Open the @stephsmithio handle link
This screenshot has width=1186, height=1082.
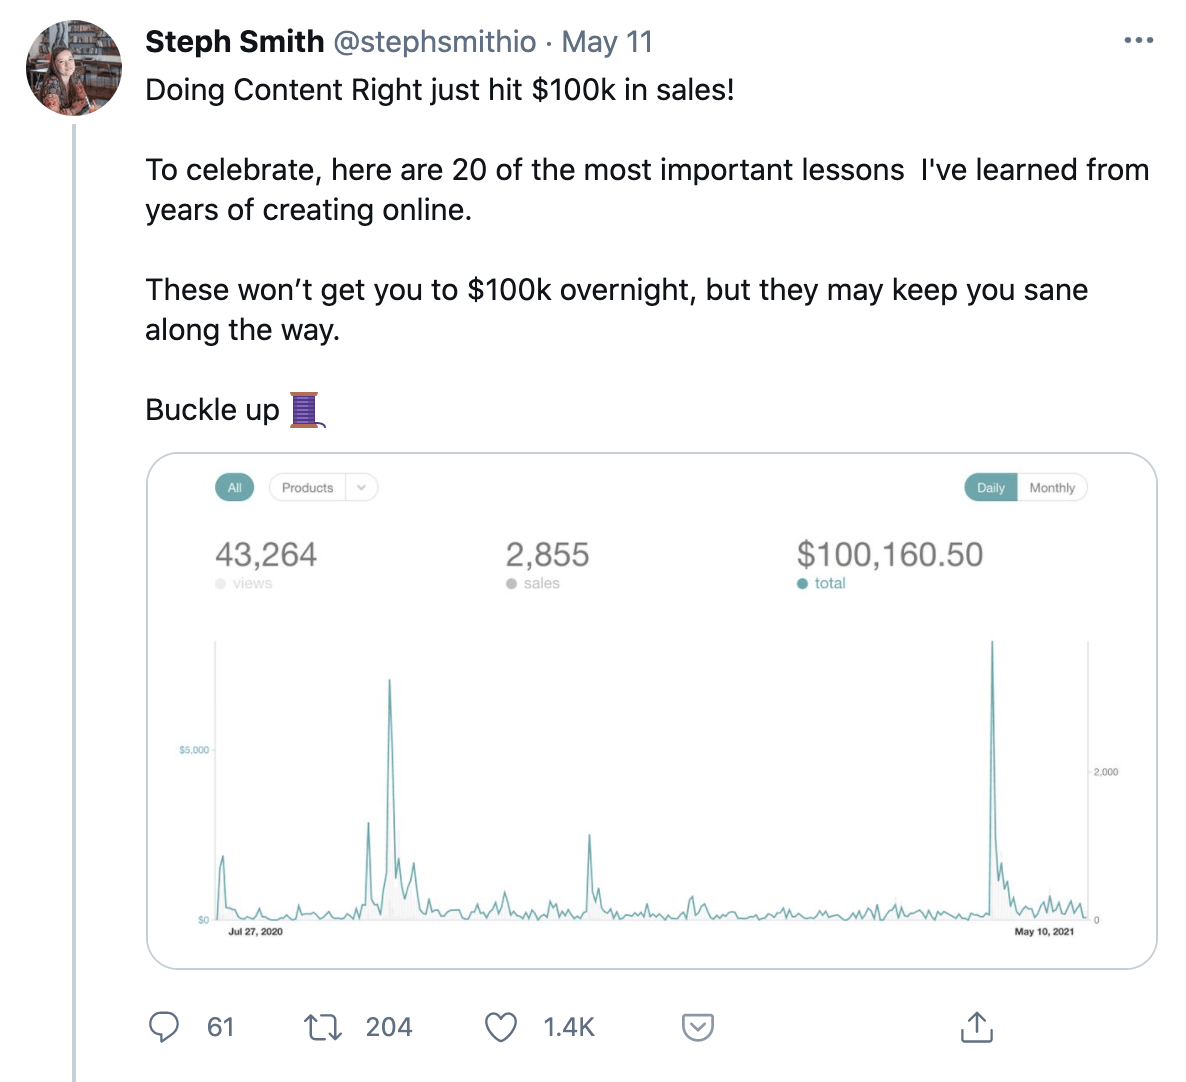coord(434,42)
